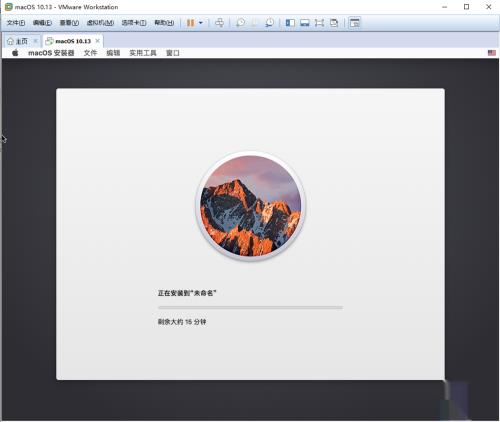Click the installation progress bar
This screenshot has width=500, height=422.
pos(250,307)
